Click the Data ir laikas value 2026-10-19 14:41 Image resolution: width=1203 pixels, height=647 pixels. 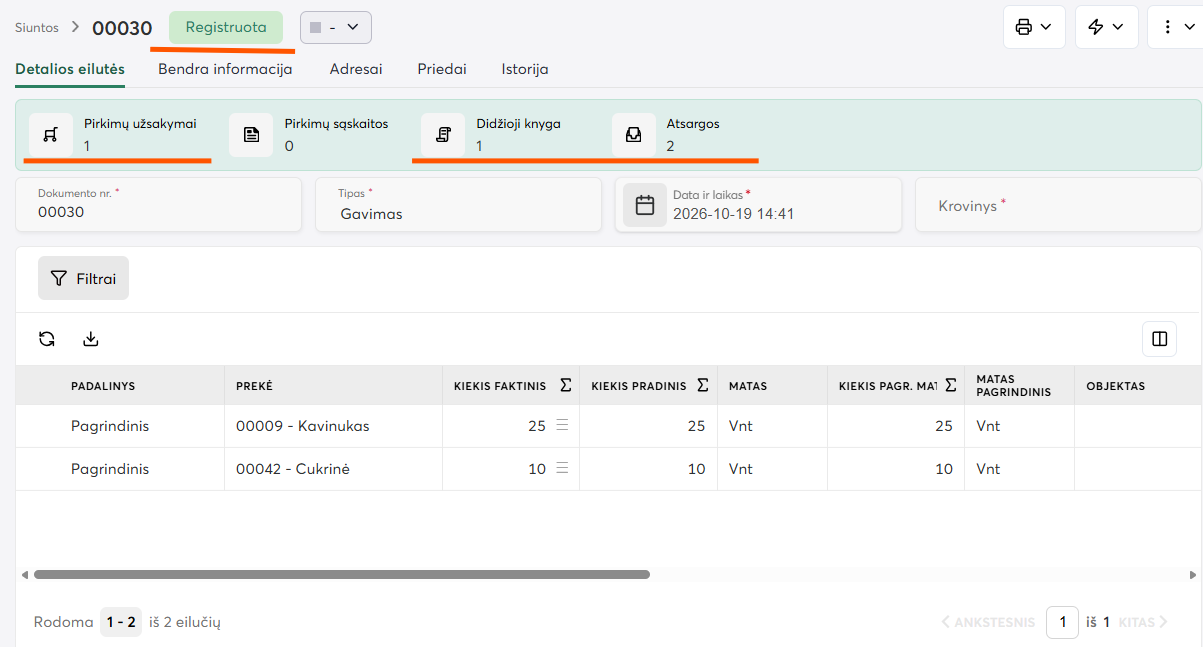click(734, 214)
